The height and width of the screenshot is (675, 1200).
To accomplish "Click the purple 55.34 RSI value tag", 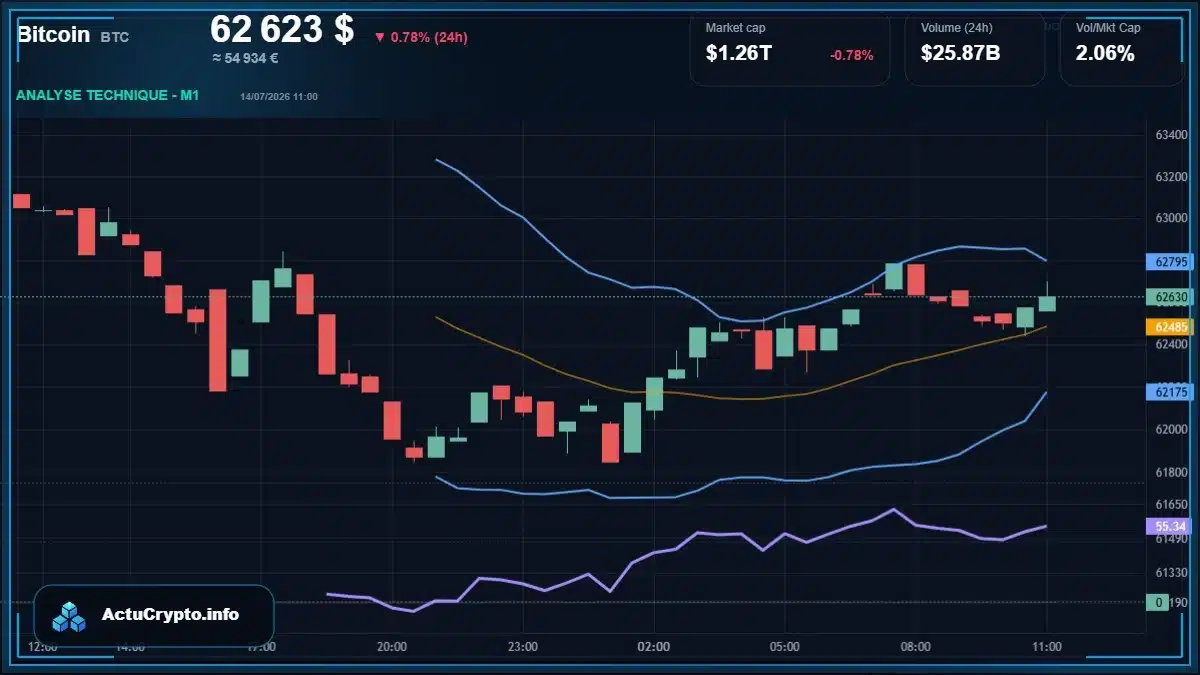I will (x=1169, y=526).
